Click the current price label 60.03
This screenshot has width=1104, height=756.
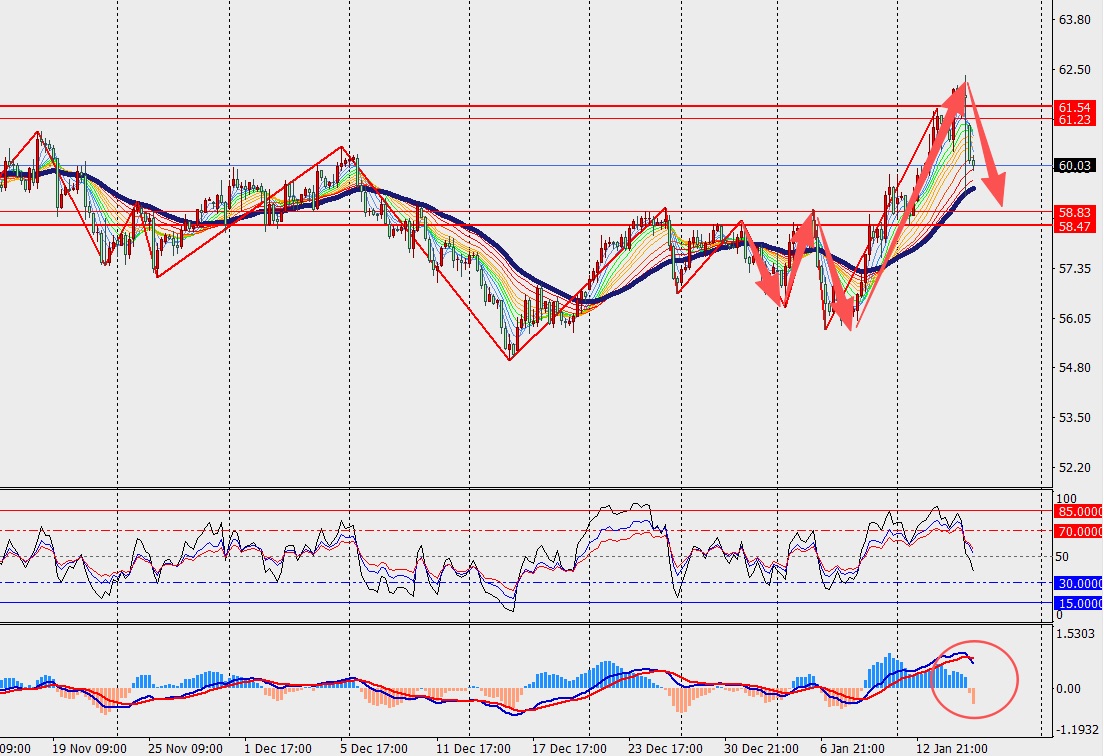(1074, 166)
